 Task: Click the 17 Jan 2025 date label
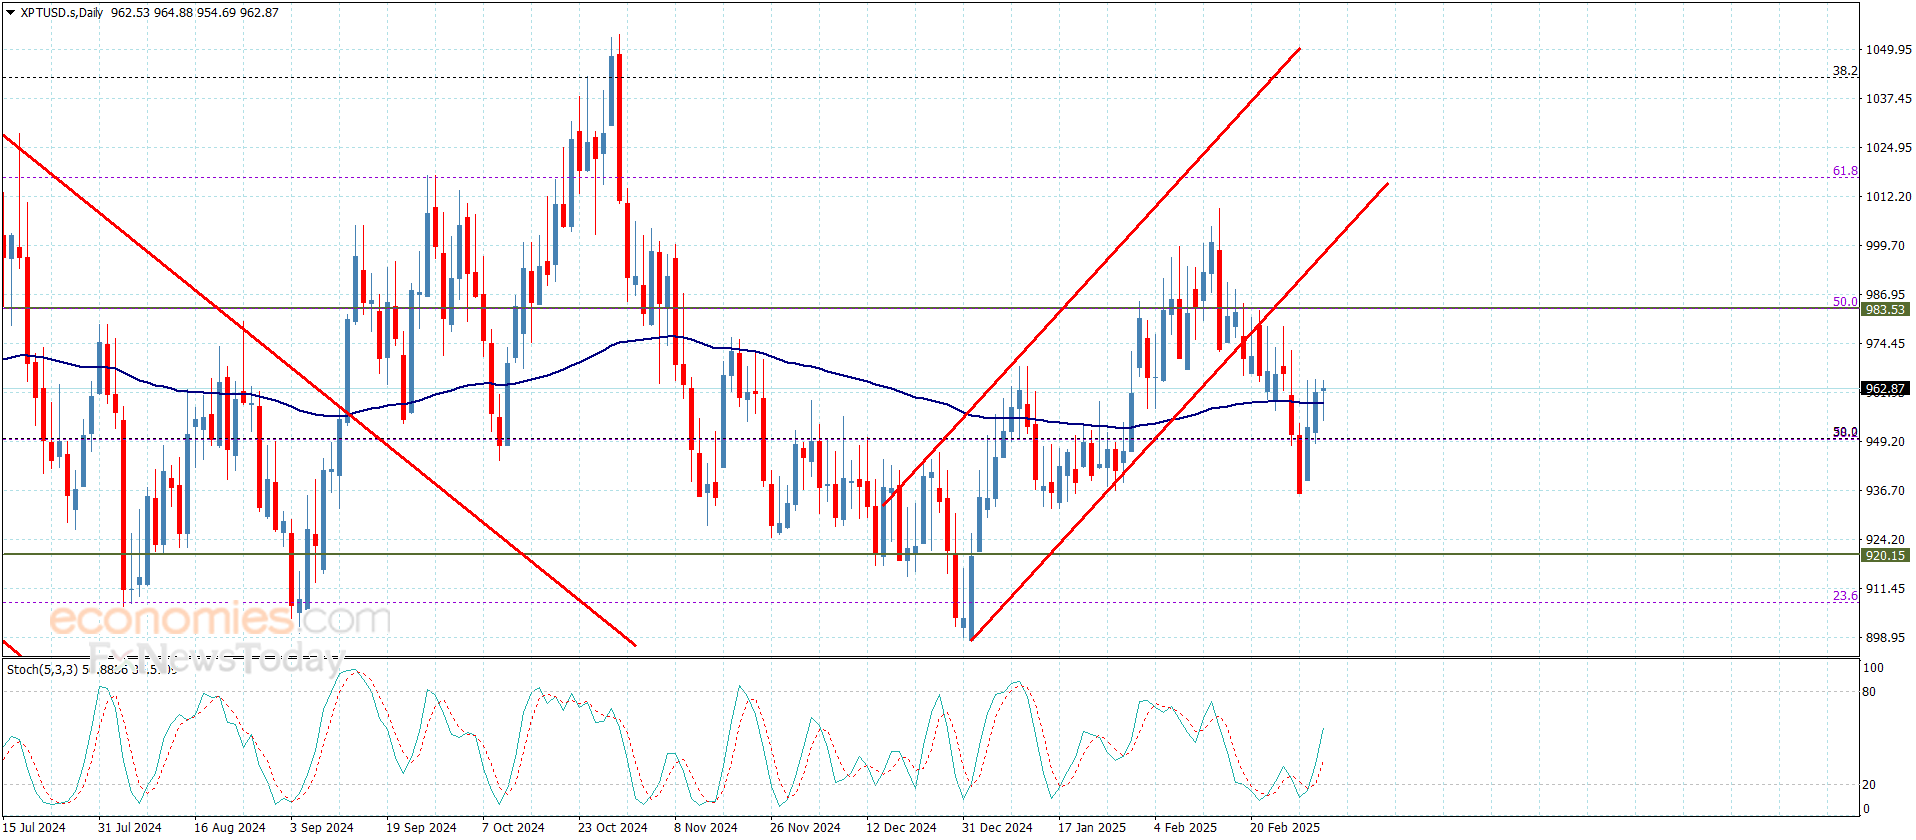(x=1092, y=827)
